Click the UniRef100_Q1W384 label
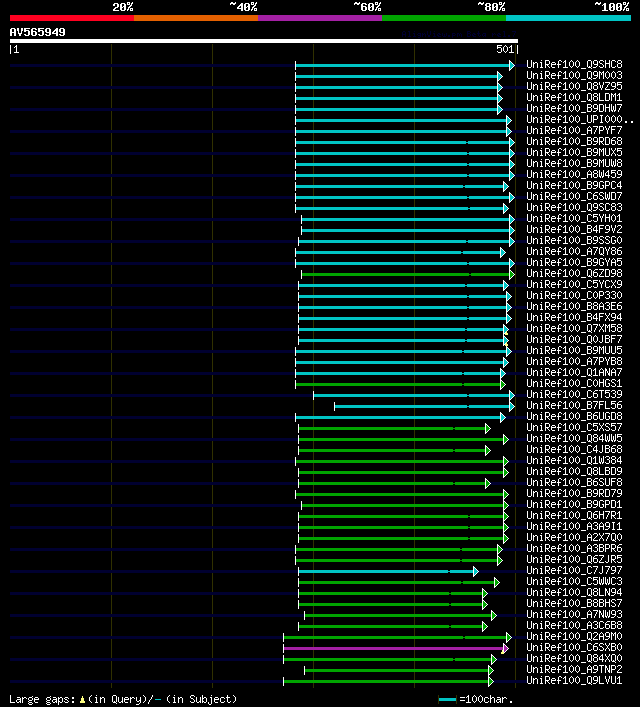Screen dimensions: 640x707 (574, 460)
